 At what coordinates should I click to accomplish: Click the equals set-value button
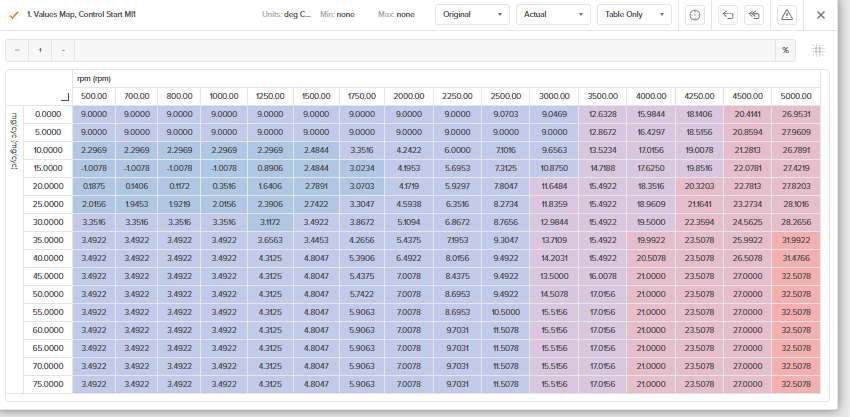17,50
